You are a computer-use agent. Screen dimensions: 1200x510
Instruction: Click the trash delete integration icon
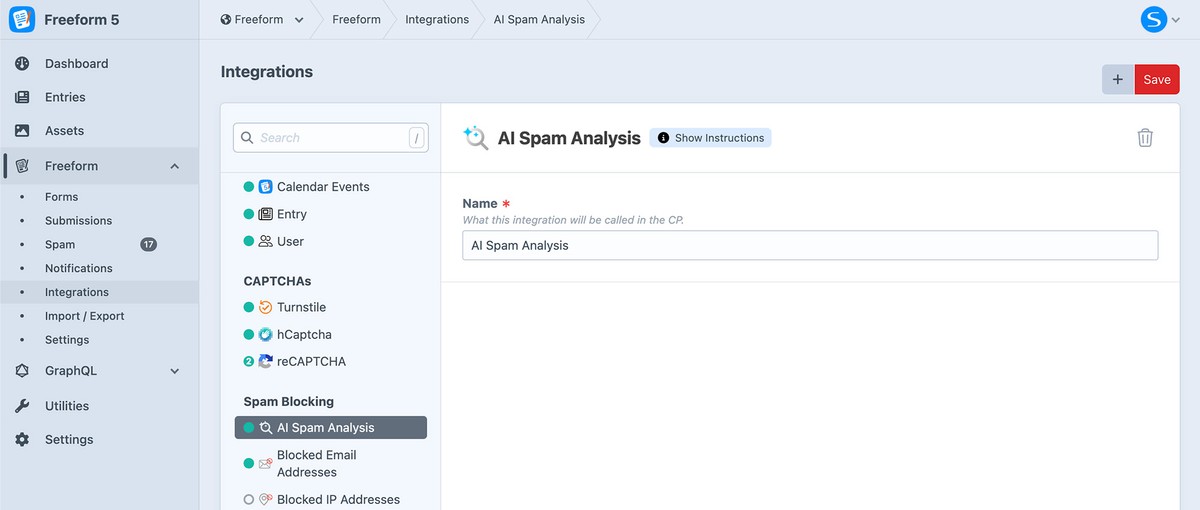coord(1145,138)
